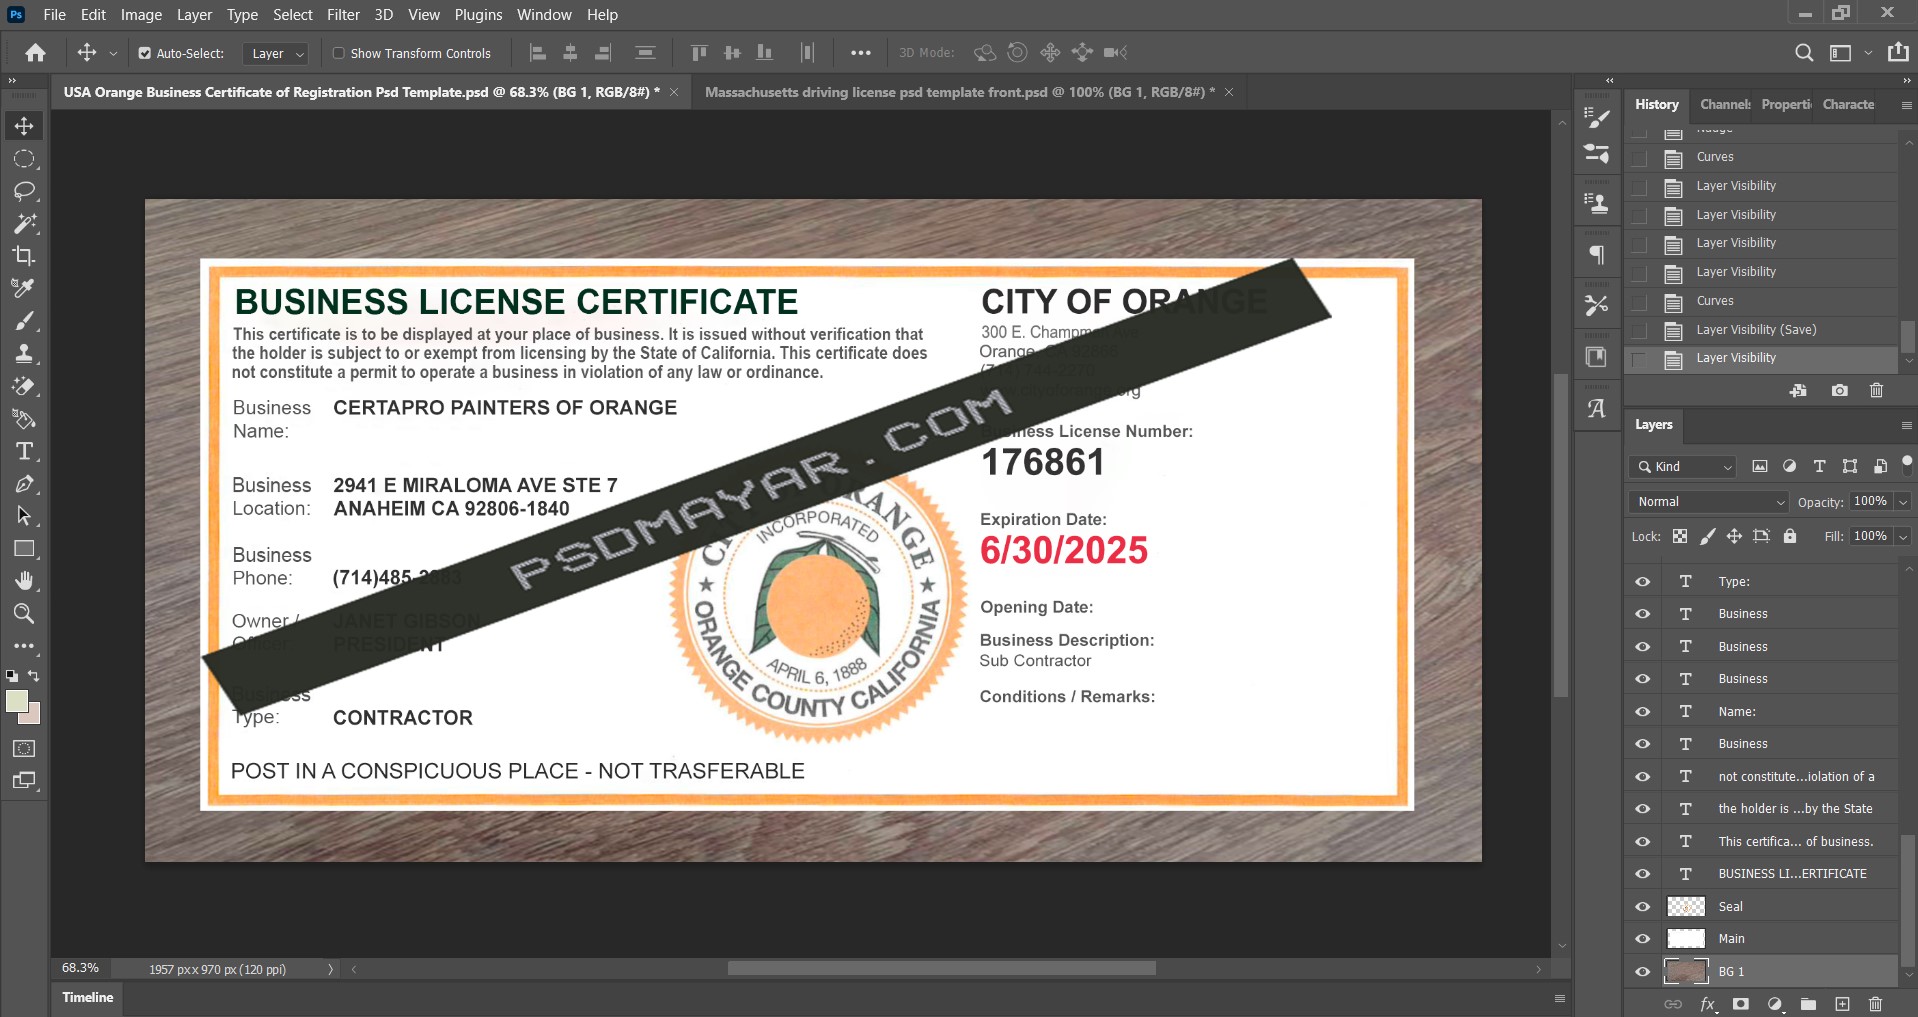This screenshot has height=1017, width=1918.
Task: Select the Zoom tool
Action: [x=24, y=613]
